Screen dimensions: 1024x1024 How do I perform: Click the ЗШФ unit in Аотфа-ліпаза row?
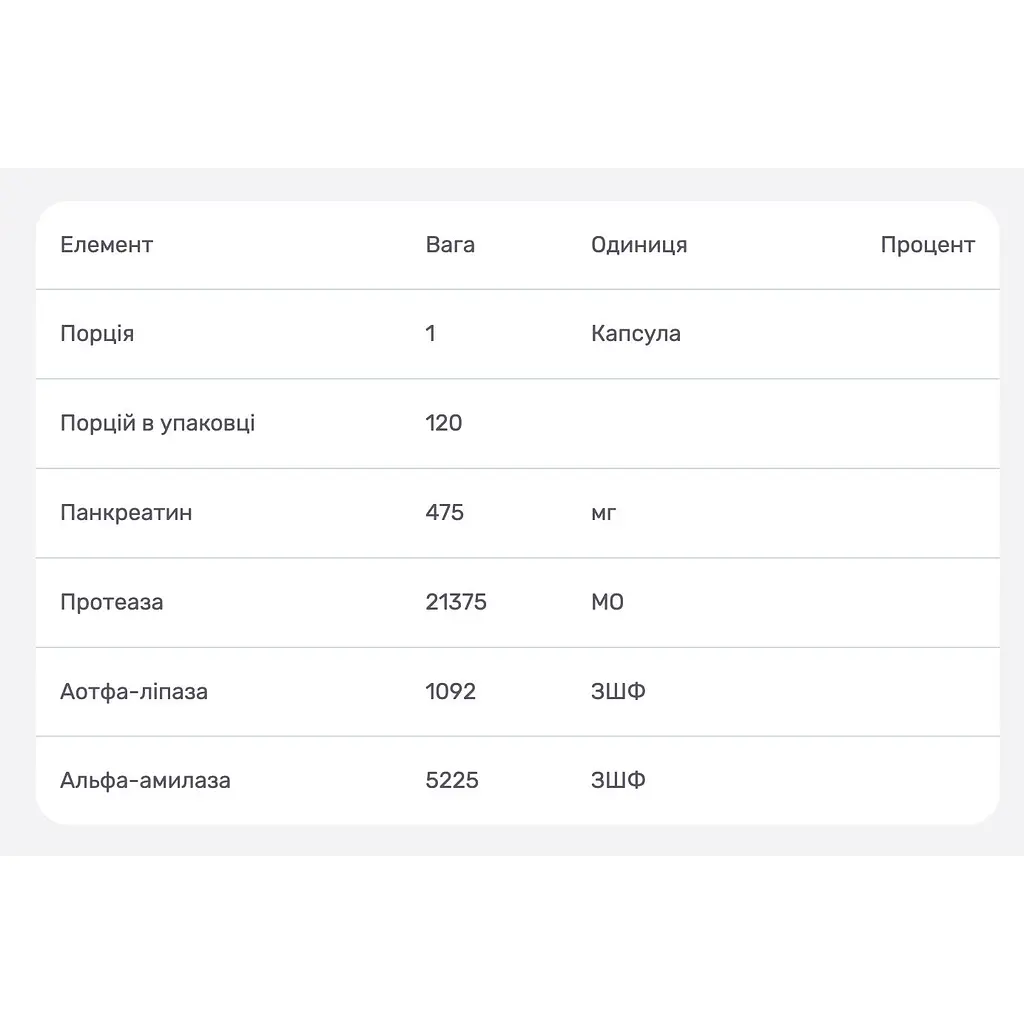618,692
